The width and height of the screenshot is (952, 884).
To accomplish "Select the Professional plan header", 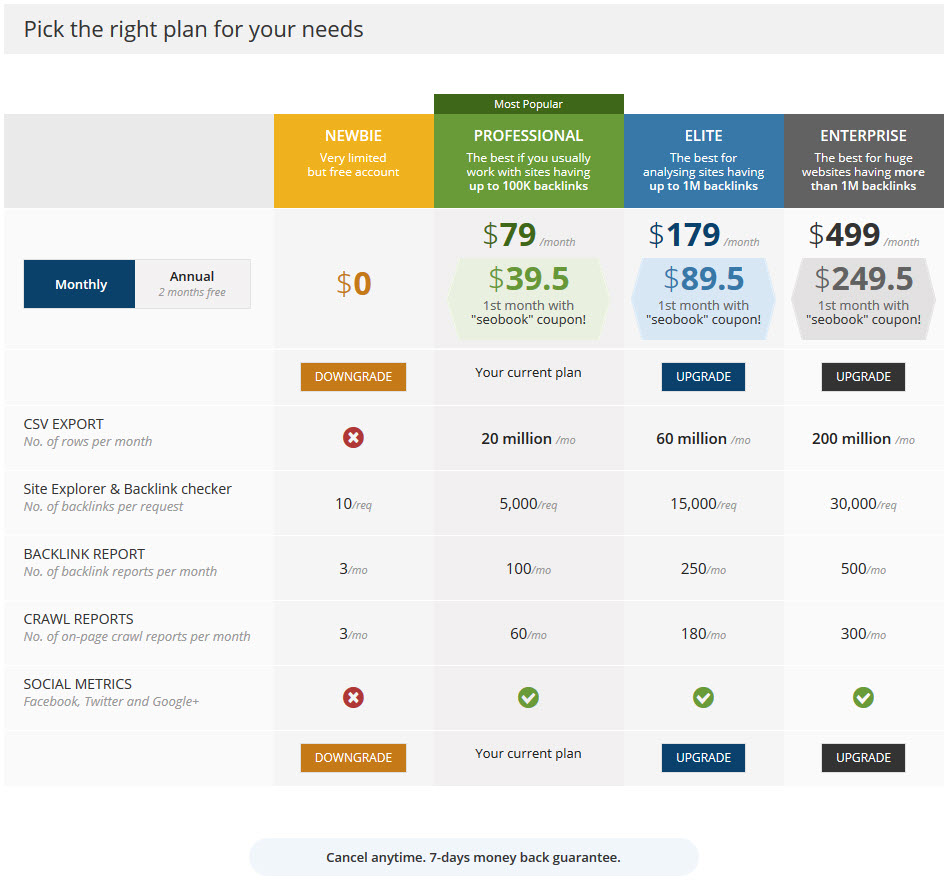I will tap(528, 160).
